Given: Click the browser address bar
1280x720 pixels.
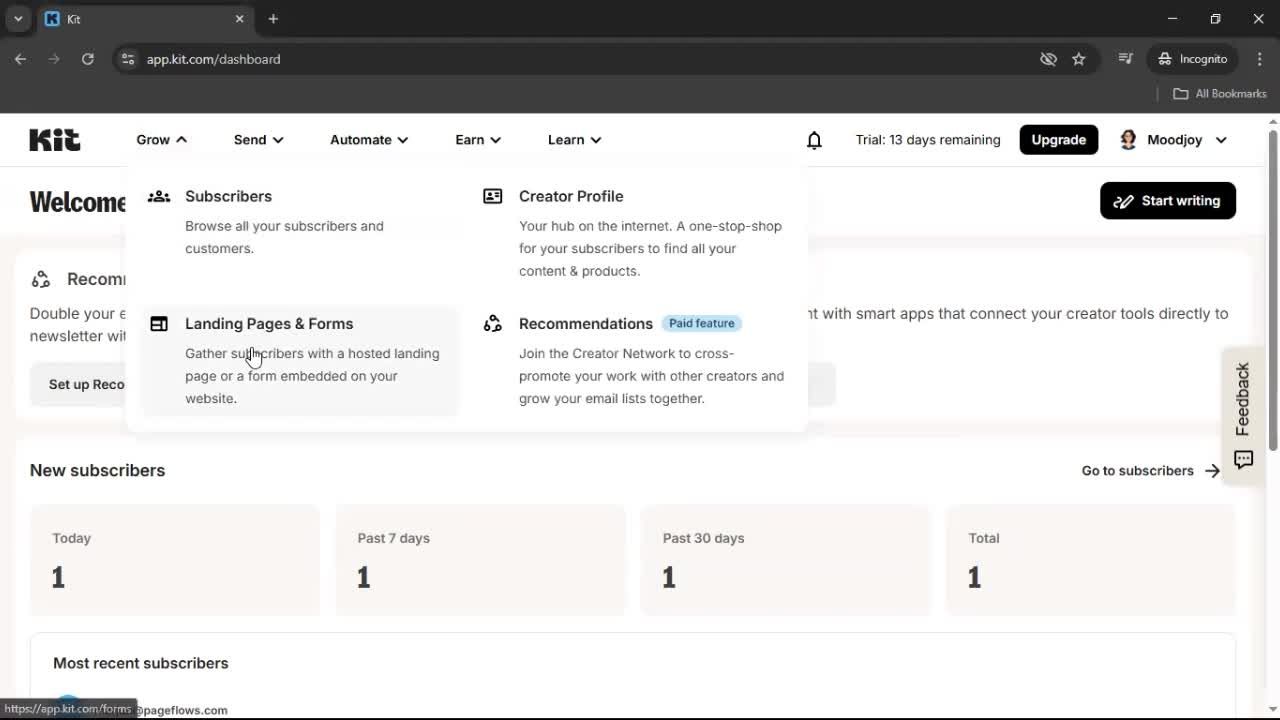Looking at the screenshot, I should coord(400,59).
